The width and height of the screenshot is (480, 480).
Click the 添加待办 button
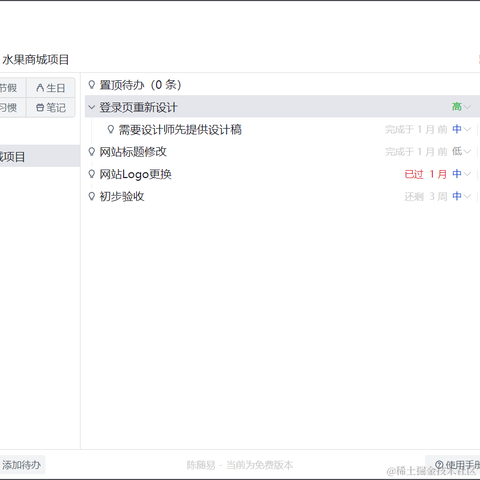point(22,465)
